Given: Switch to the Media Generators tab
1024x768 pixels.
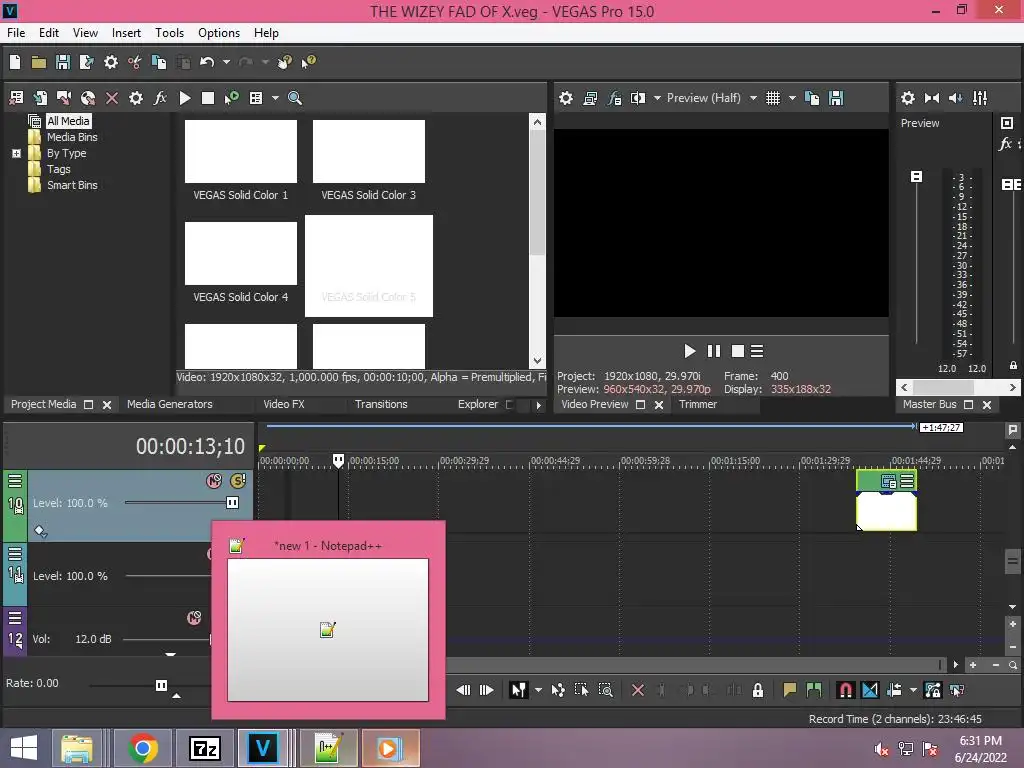Looking at the screenshot, I should tap(170, 404).
